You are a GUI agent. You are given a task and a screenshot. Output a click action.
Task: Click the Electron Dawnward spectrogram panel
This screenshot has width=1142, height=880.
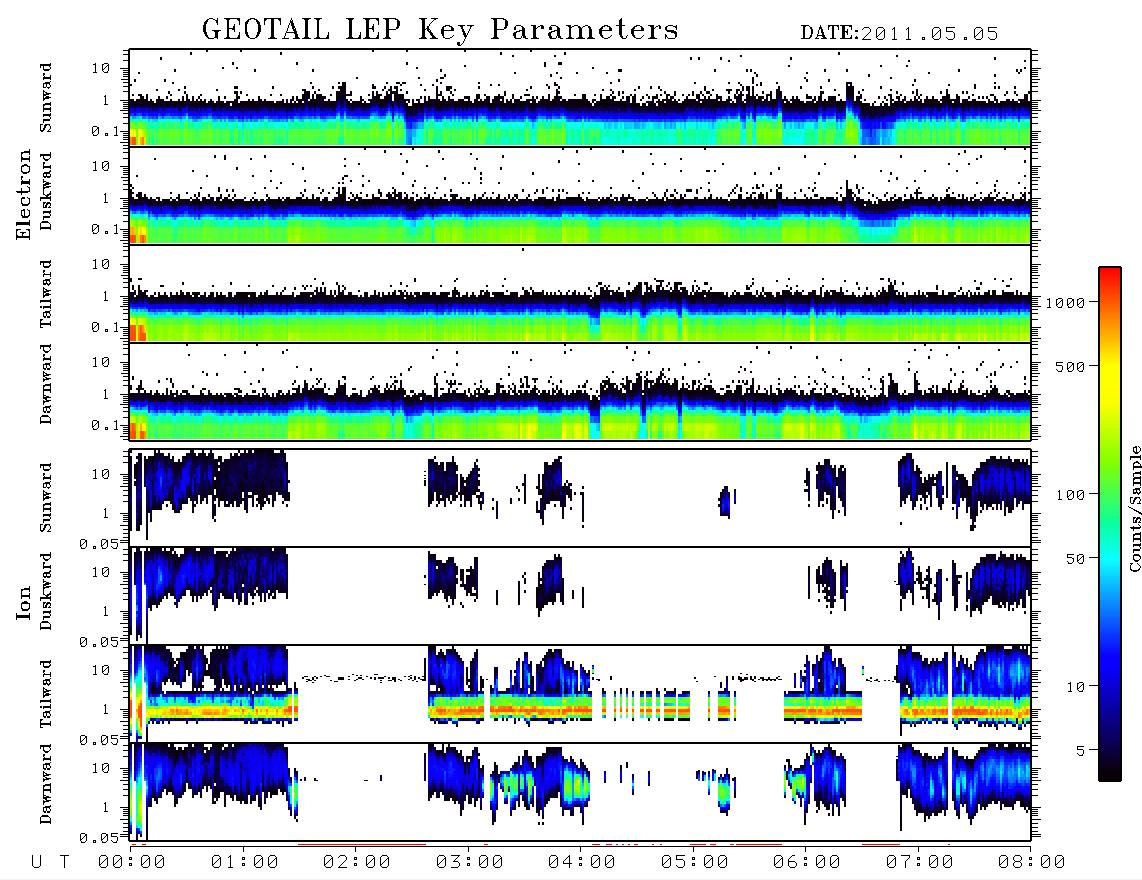(x=580, y=392)
